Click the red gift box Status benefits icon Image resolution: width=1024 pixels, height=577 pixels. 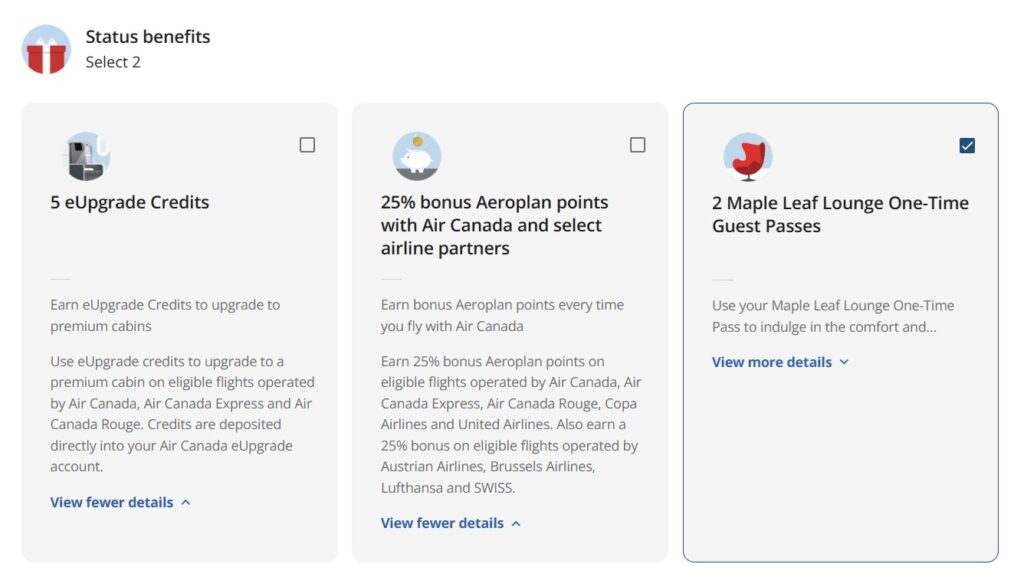click(x=46, y=50)
